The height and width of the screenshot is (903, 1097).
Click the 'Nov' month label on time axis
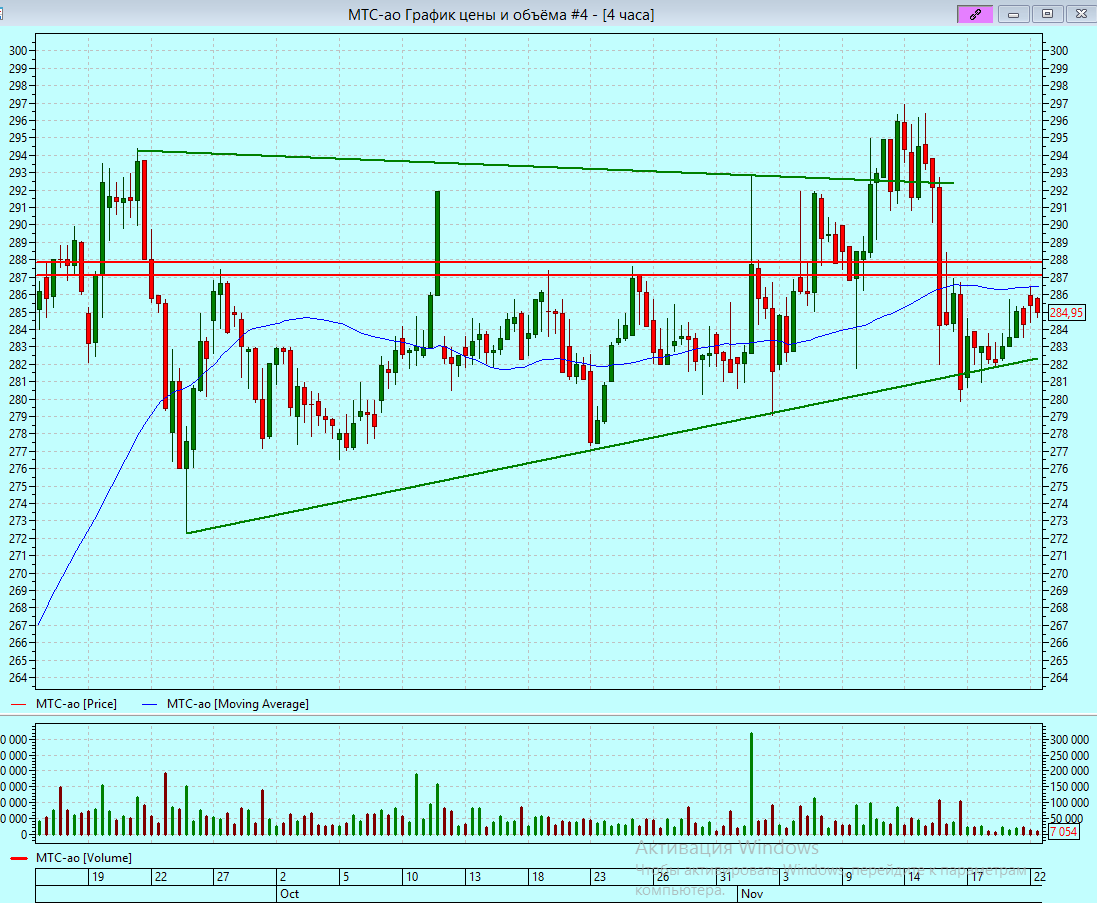point(751,894)
